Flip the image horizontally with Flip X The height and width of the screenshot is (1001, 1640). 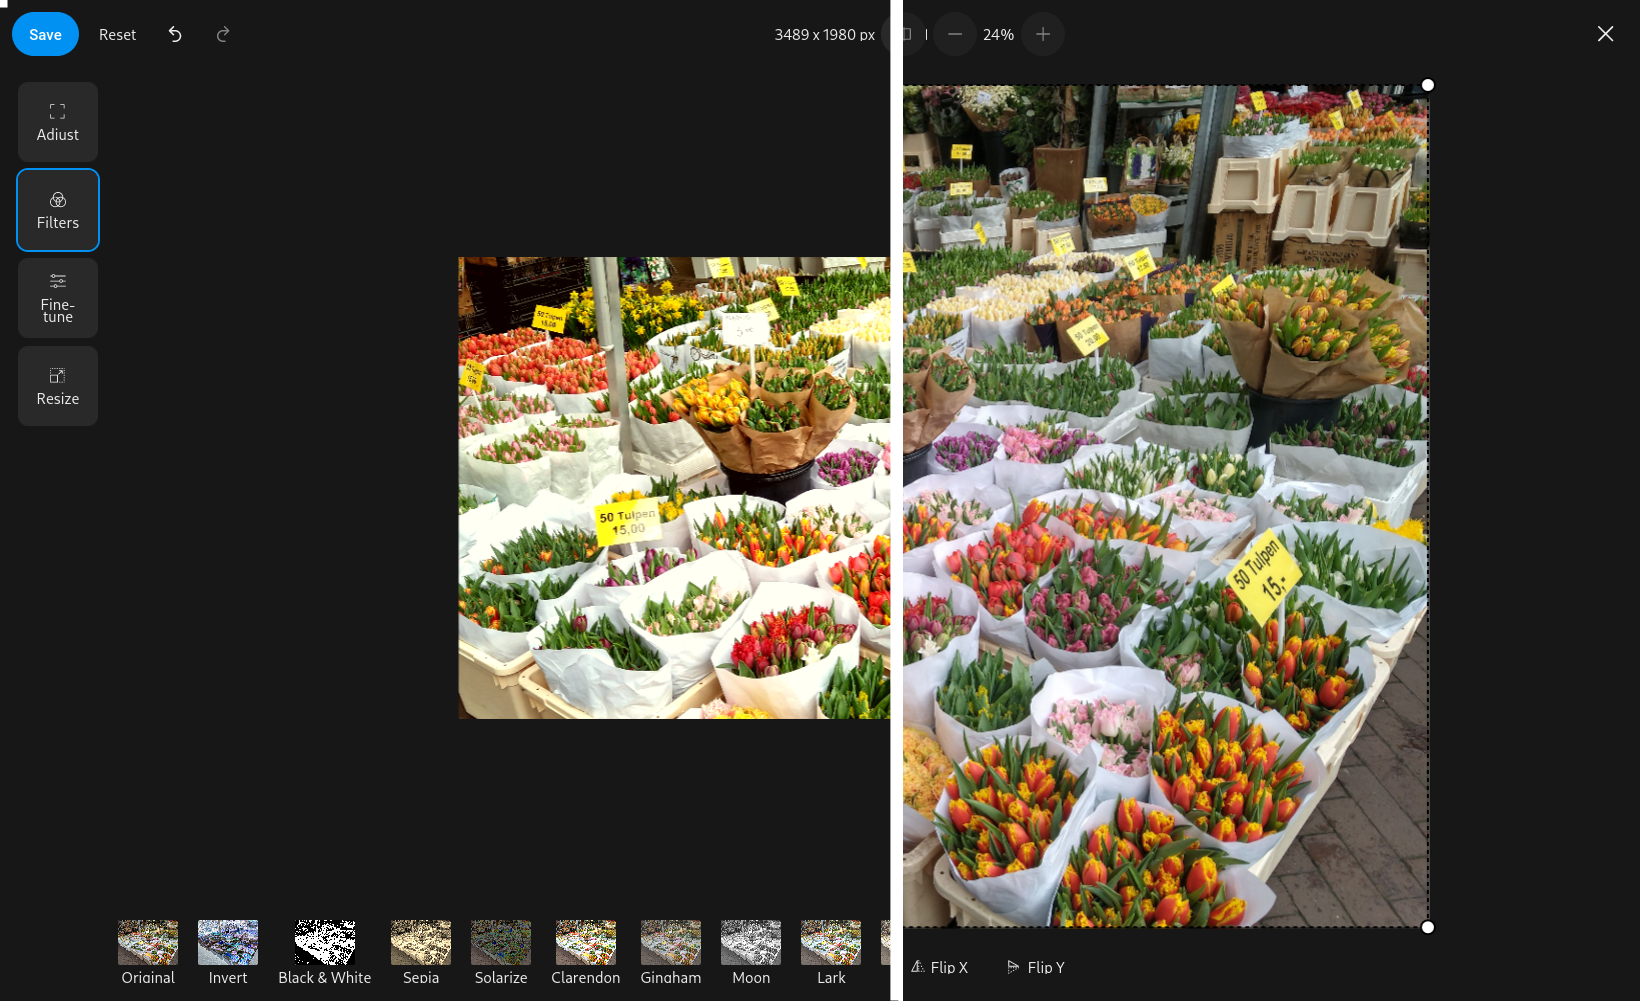[940, 967]
